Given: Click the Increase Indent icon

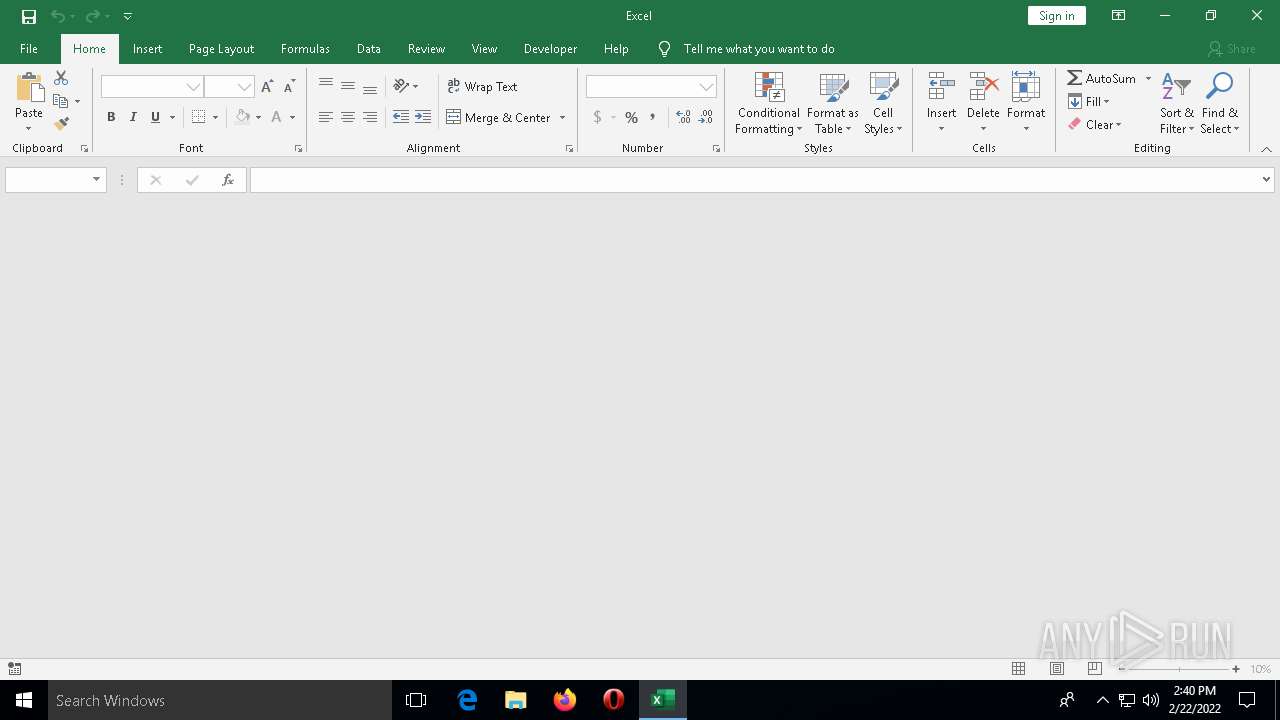Looking at the screenshot, I should (x=423, y=117).
